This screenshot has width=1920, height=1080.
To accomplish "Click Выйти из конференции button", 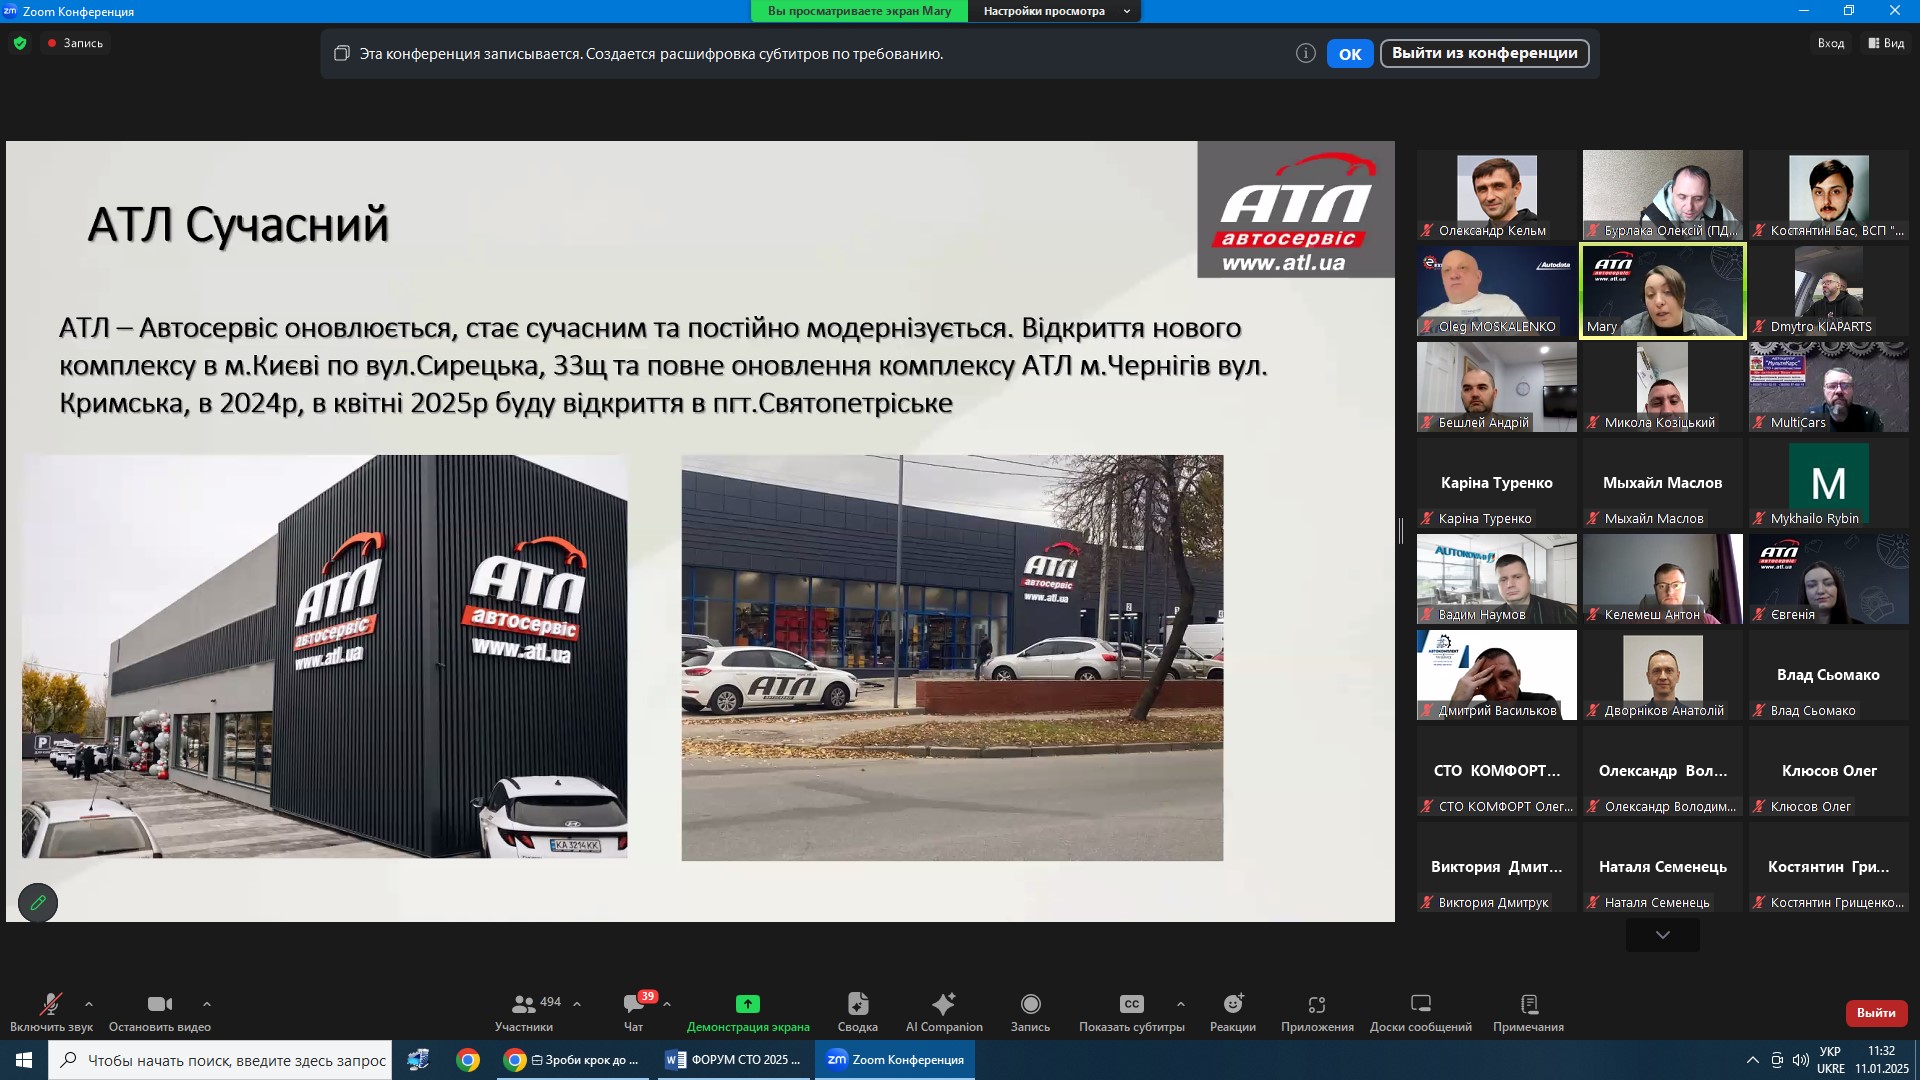I will tap(1484, 54).
